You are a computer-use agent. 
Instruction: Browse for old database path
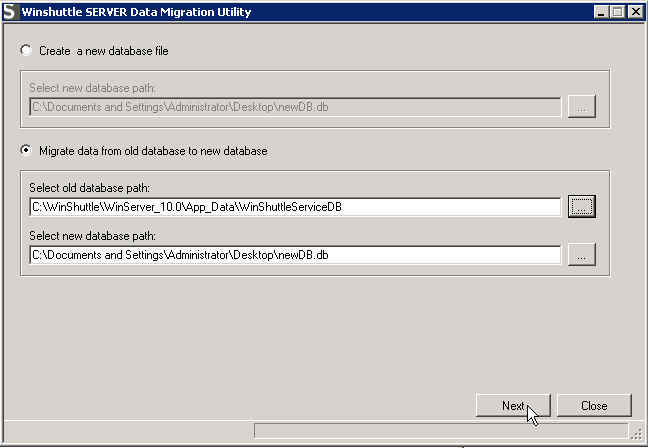coord(581,206)
